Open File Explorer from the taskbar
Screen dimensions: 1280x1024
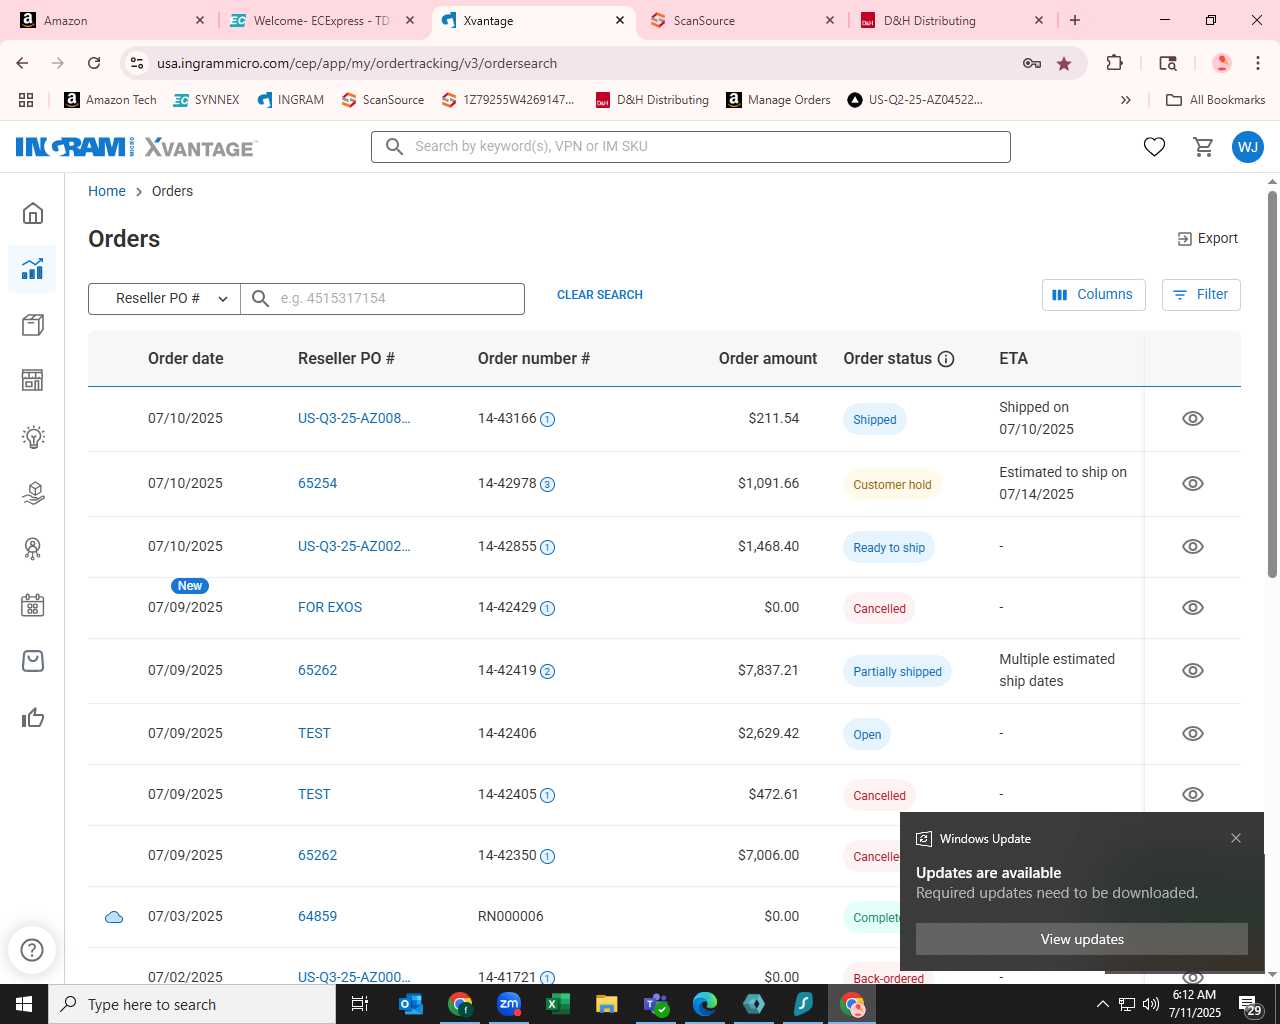pyautogui.click(x=607, y=1004)
